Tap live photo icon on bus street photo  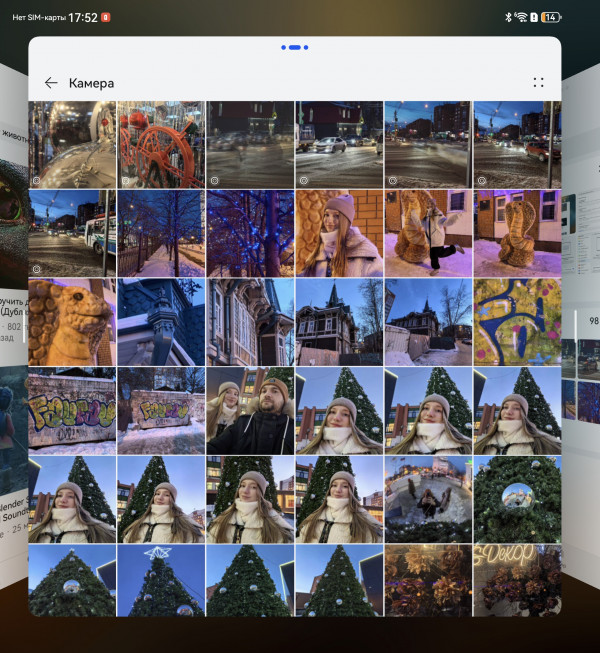coord(37,269)
